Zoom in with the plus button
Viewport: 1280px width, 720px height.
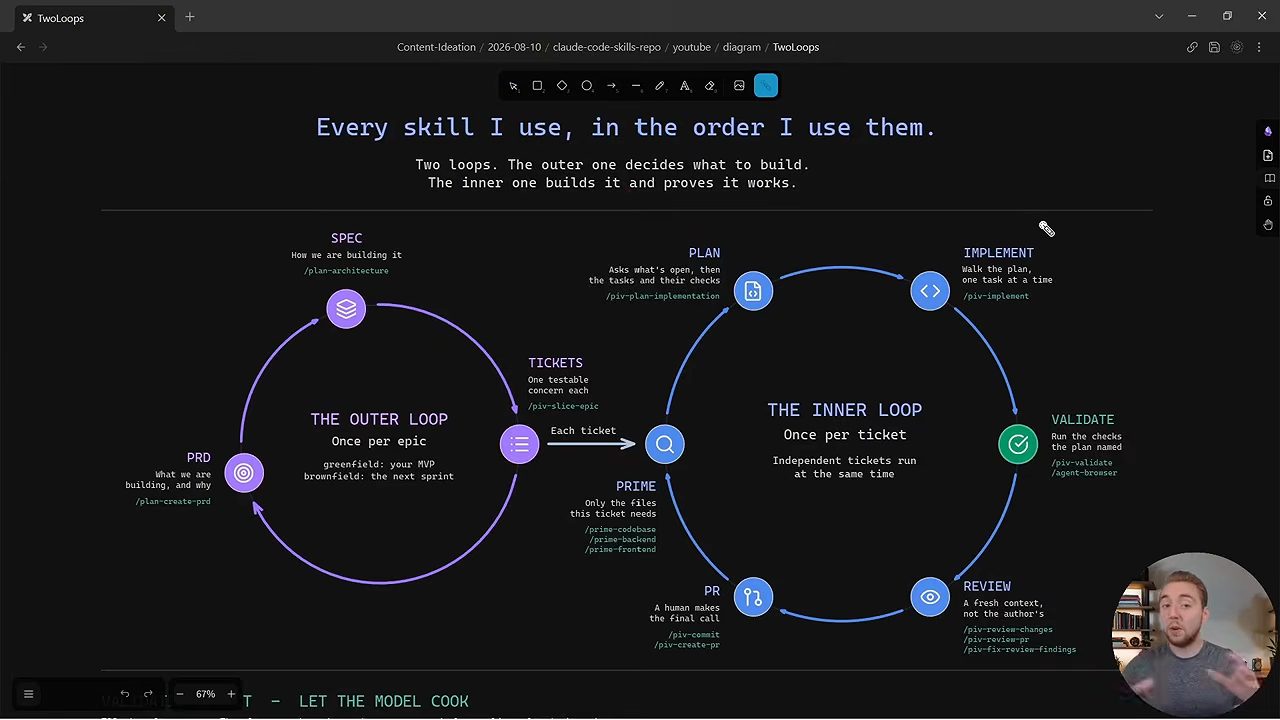[231, 694]
